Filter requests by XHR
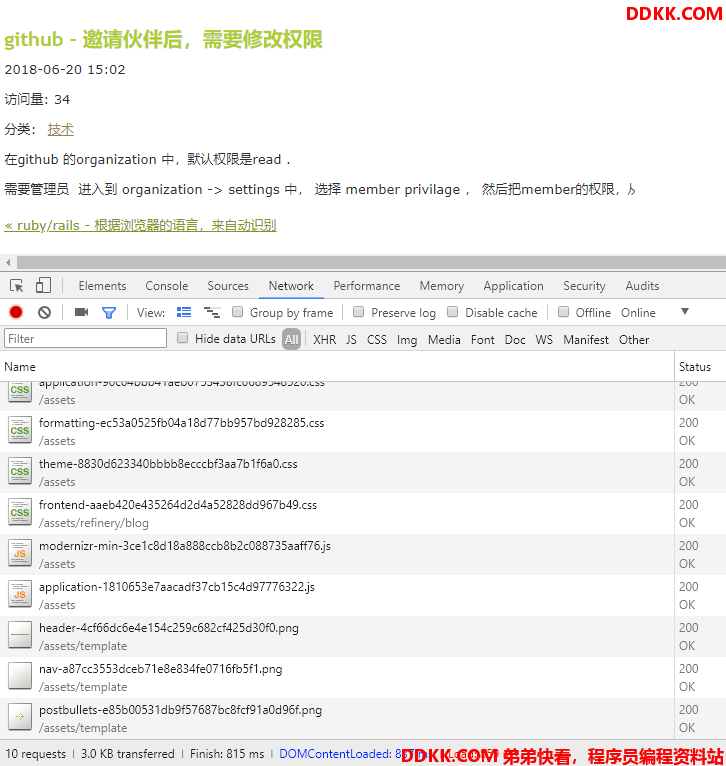 [324, 340]
